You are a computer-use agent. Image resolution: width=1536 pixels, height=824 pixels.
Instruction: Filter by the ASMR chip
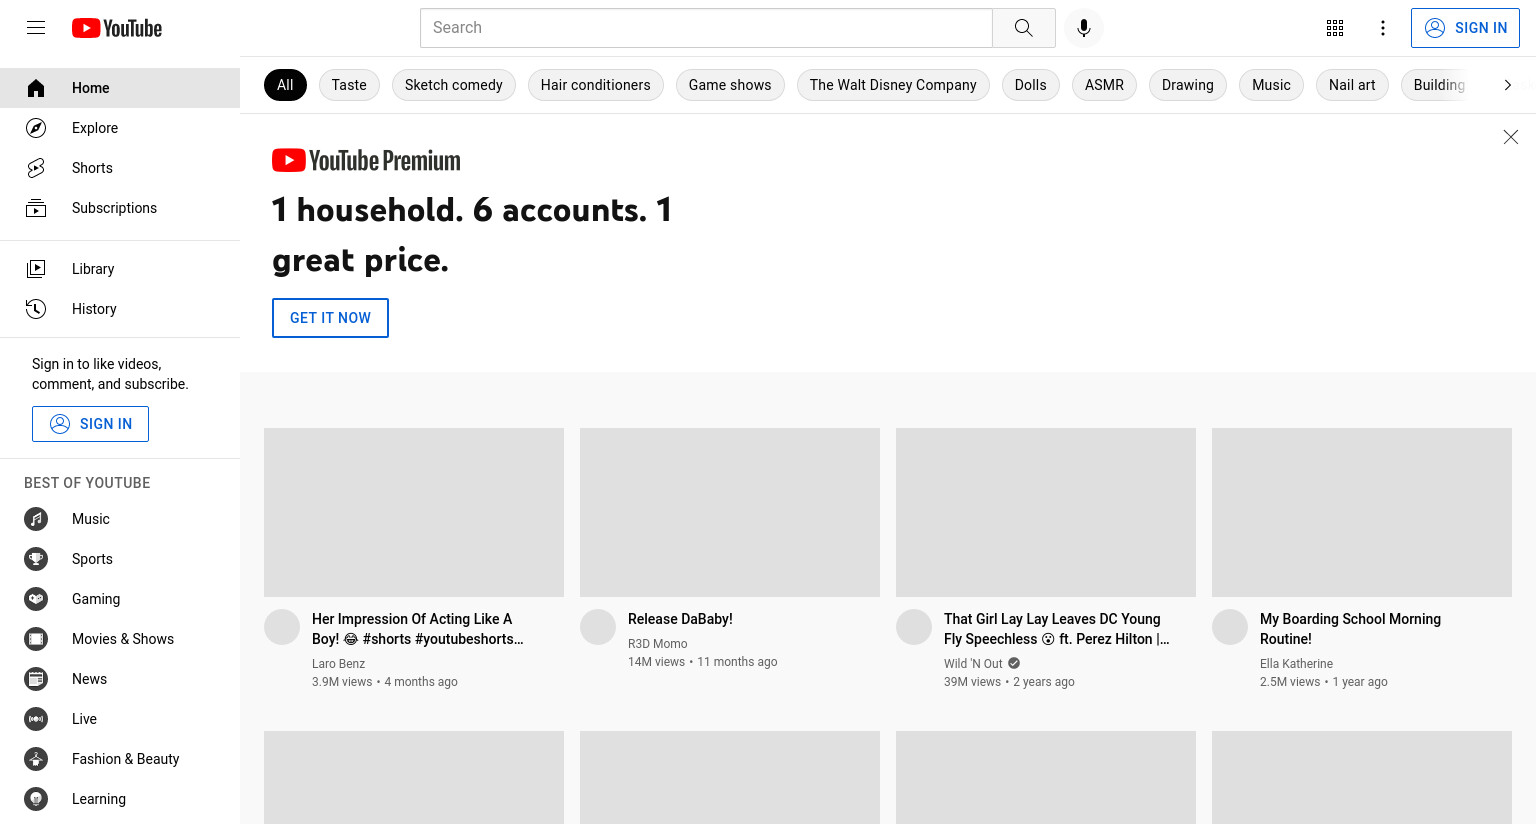(1104, 85)
